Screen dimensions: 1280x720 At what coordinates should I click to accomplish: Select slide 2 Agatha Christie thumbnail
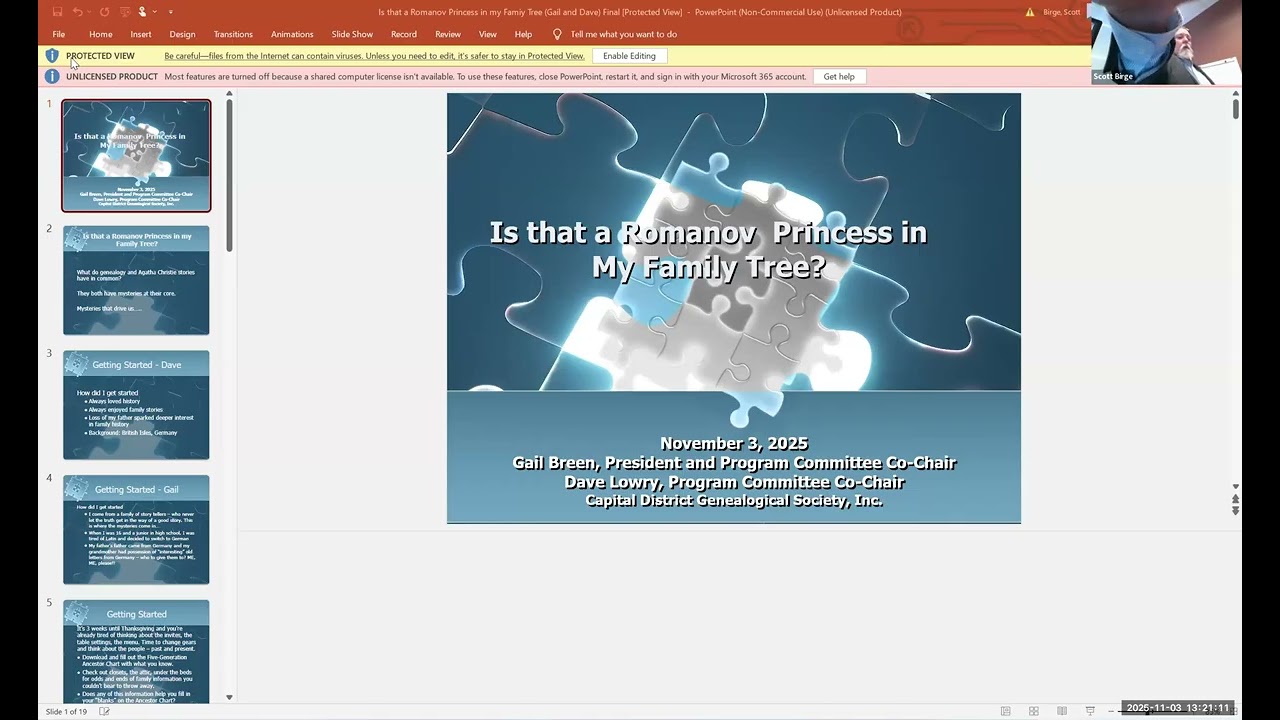point(136,280)
